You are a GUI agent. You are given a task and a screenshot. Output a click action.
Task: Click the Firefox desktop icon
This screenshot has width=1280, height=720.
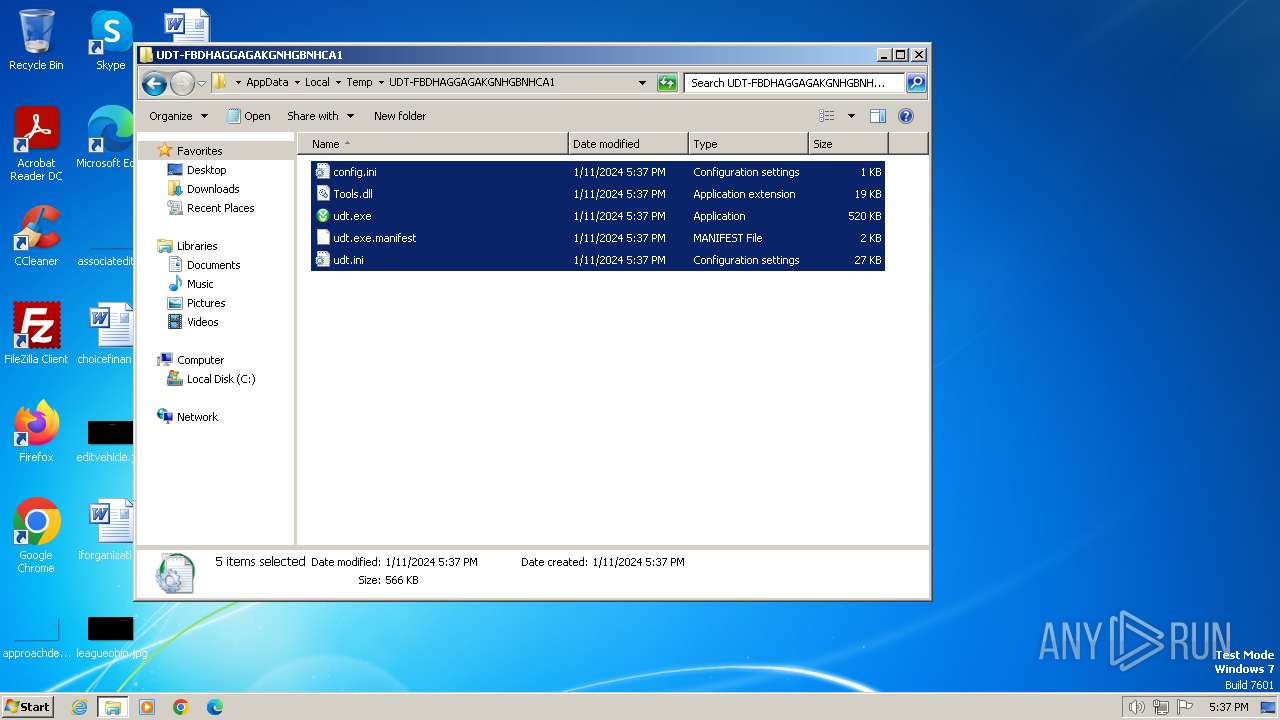point(36,432)
